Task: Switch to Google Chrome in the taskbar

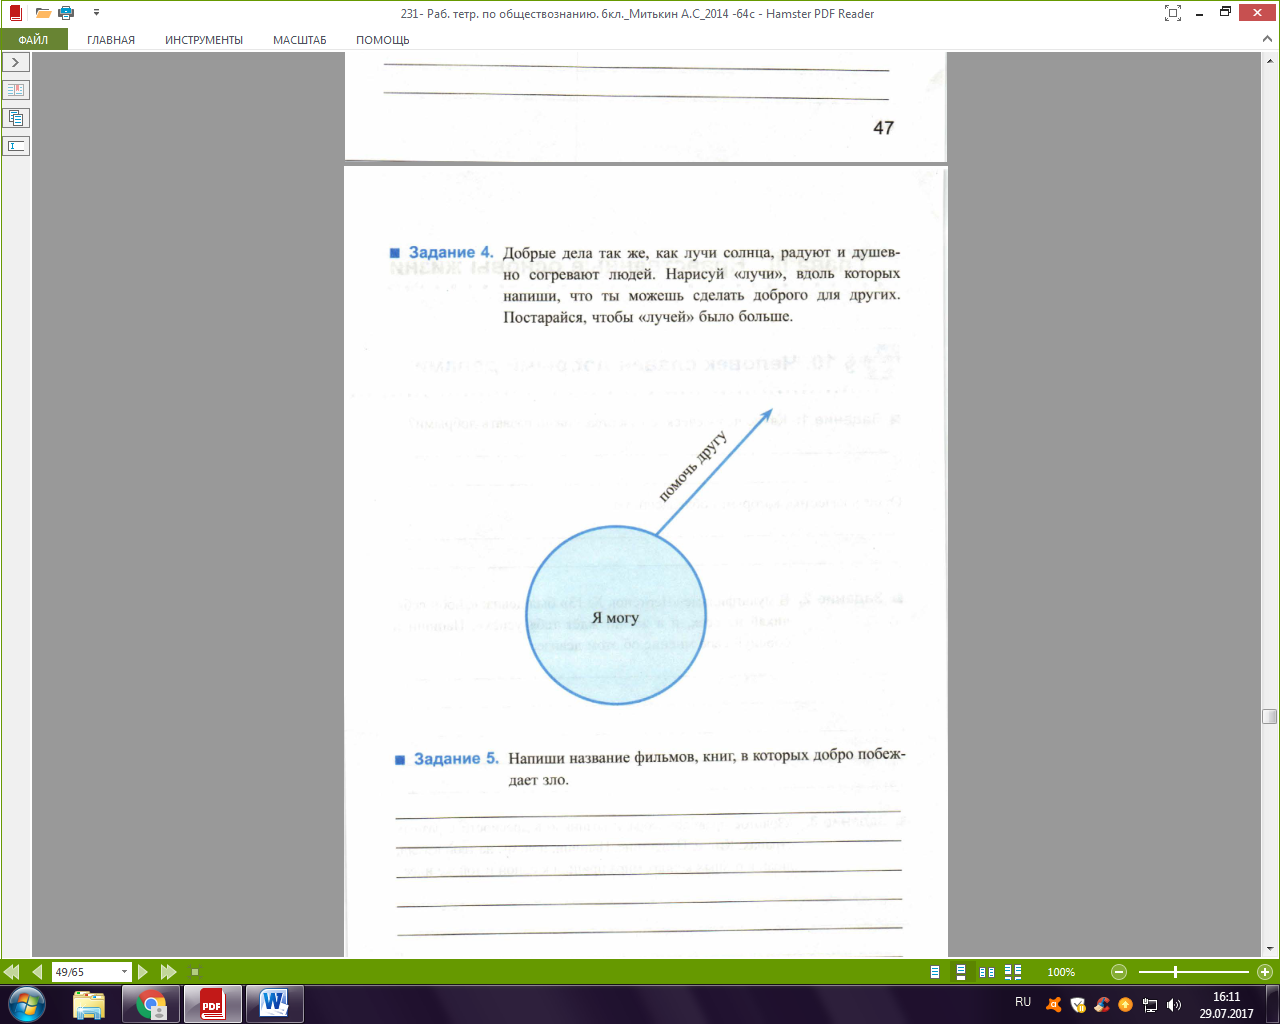Action: point(151,1004)
